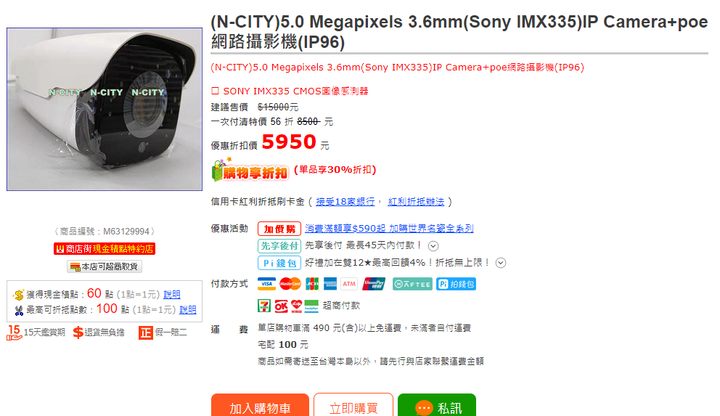Click the OK mart store icon

tap(281, 305)
